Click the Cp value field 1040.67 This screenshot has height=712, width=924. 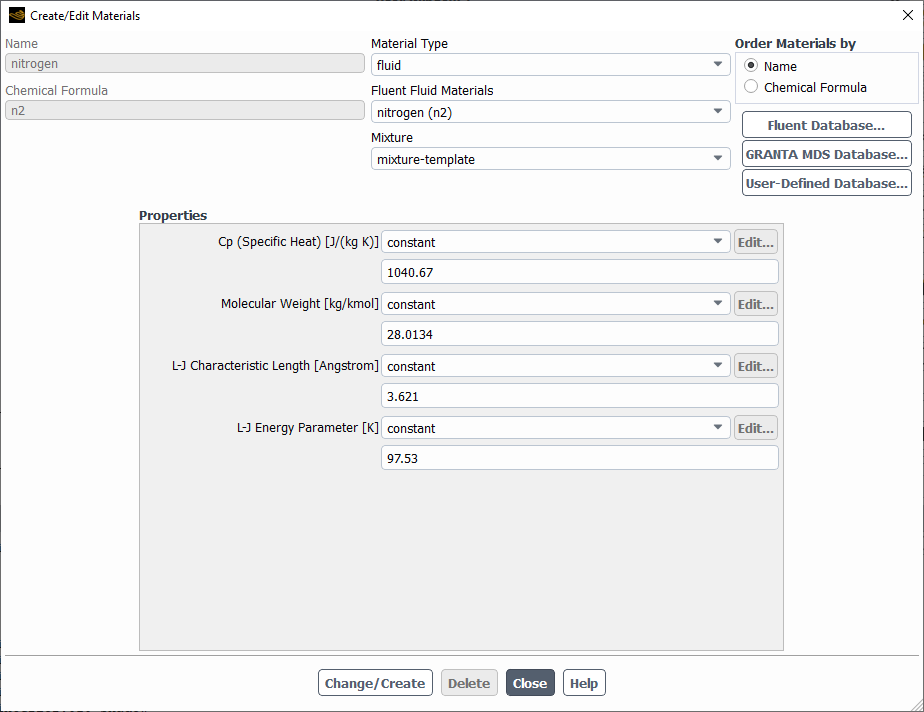(x=580, y=272)
